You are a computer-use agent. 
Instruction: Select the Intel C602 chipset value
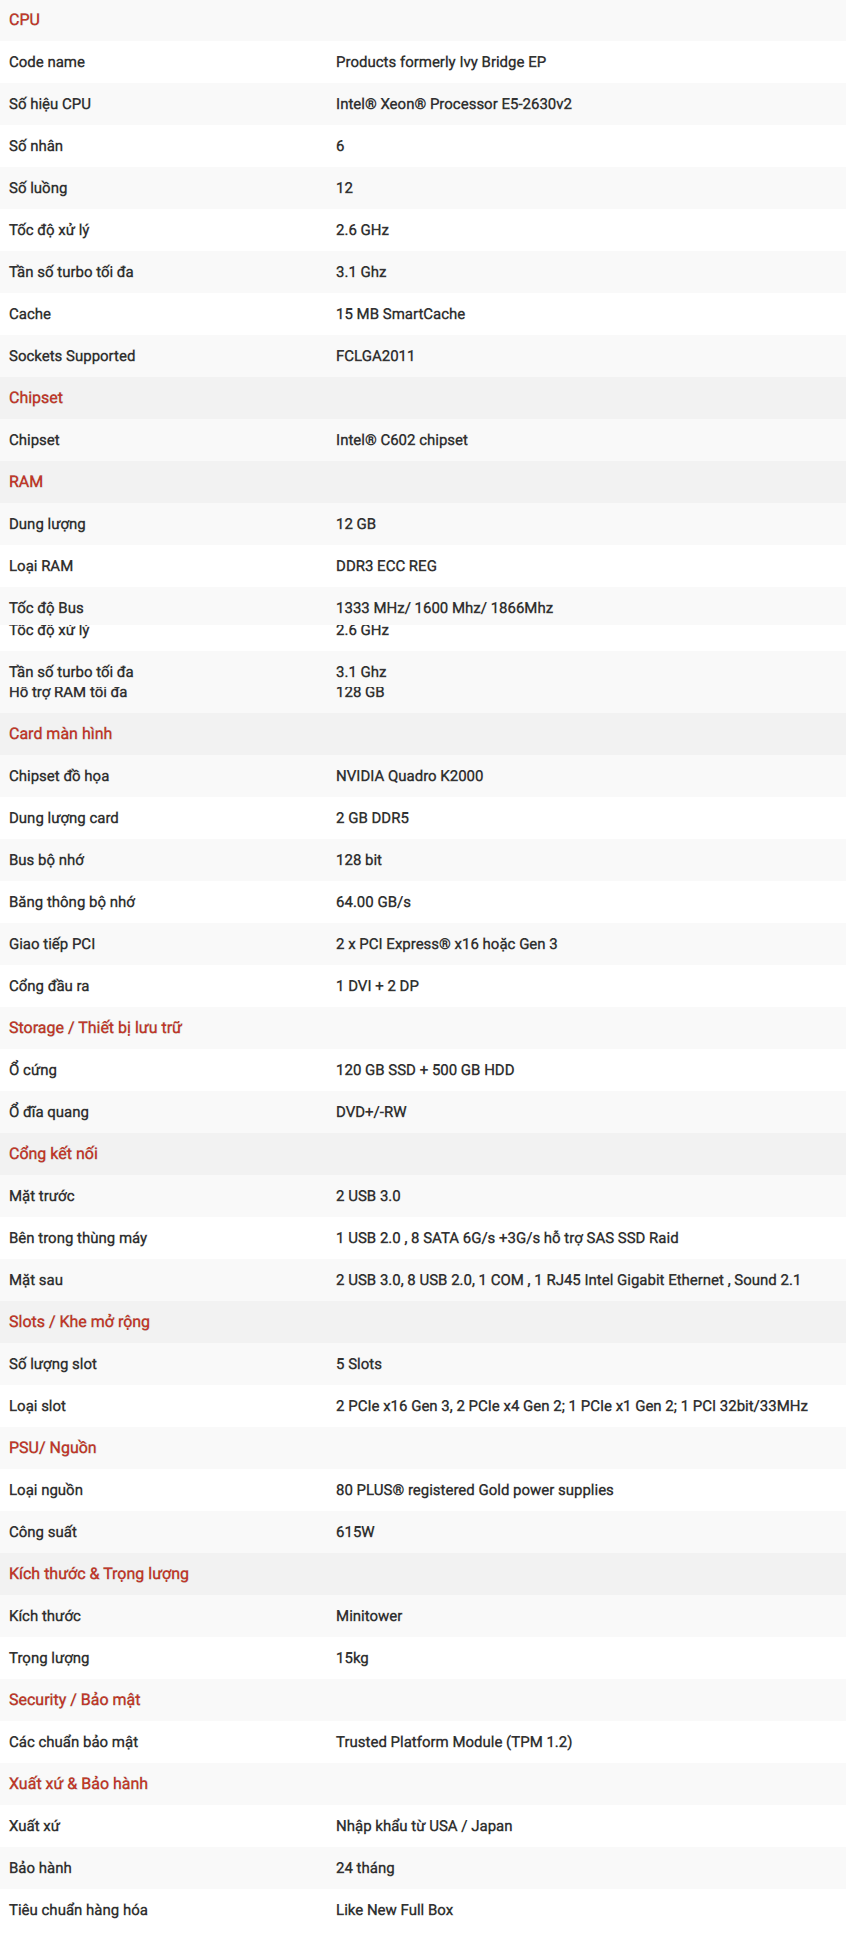pyautogui.click(x=402, y=440)
